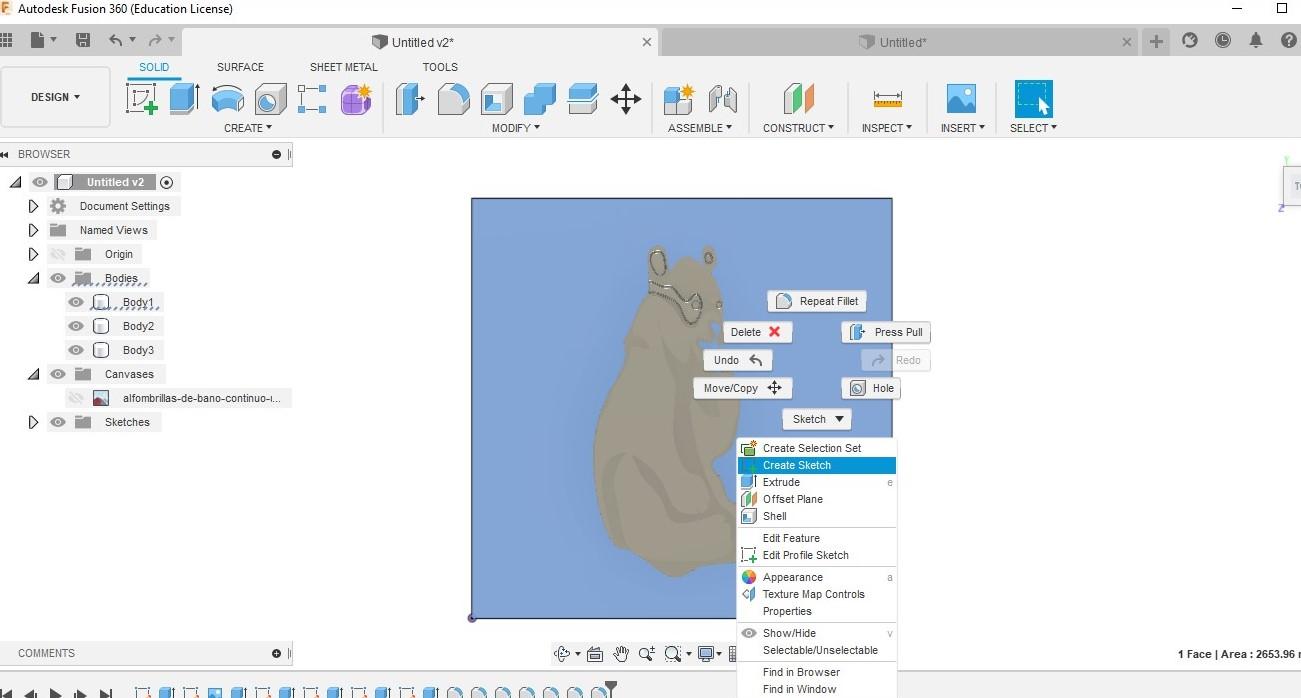Toggle visibility of Body3
Screen dimensions: 1301x698
(x=76, y=350)
